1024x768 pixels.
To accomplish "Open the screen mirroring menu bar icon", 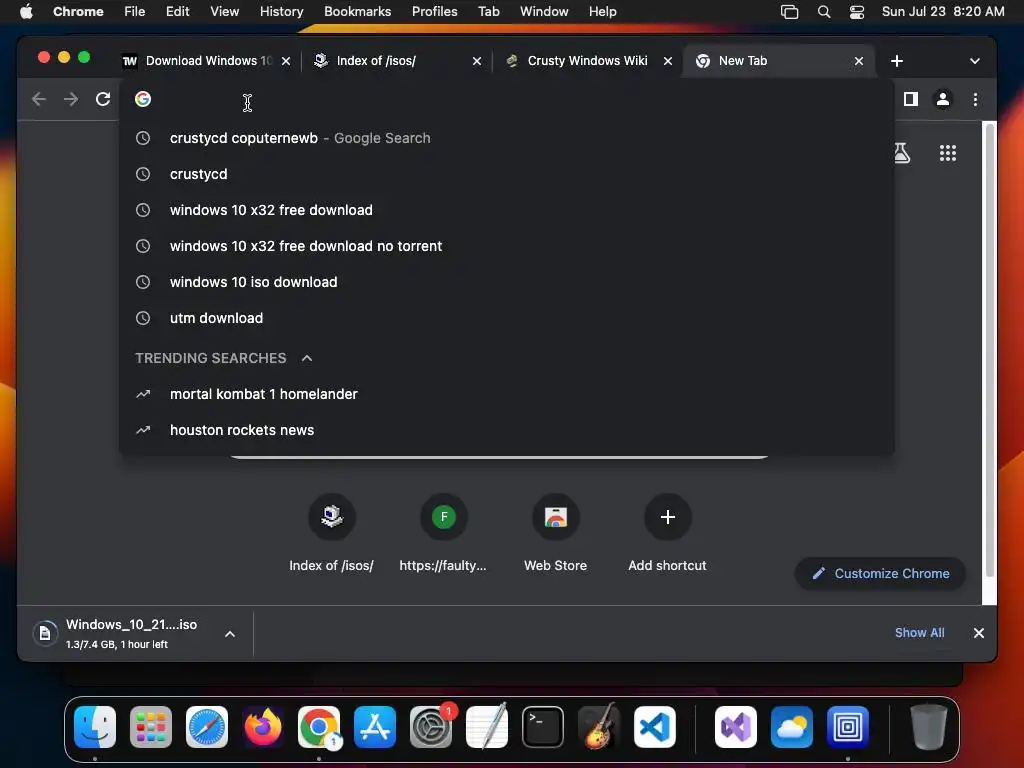I will [790, 12].
